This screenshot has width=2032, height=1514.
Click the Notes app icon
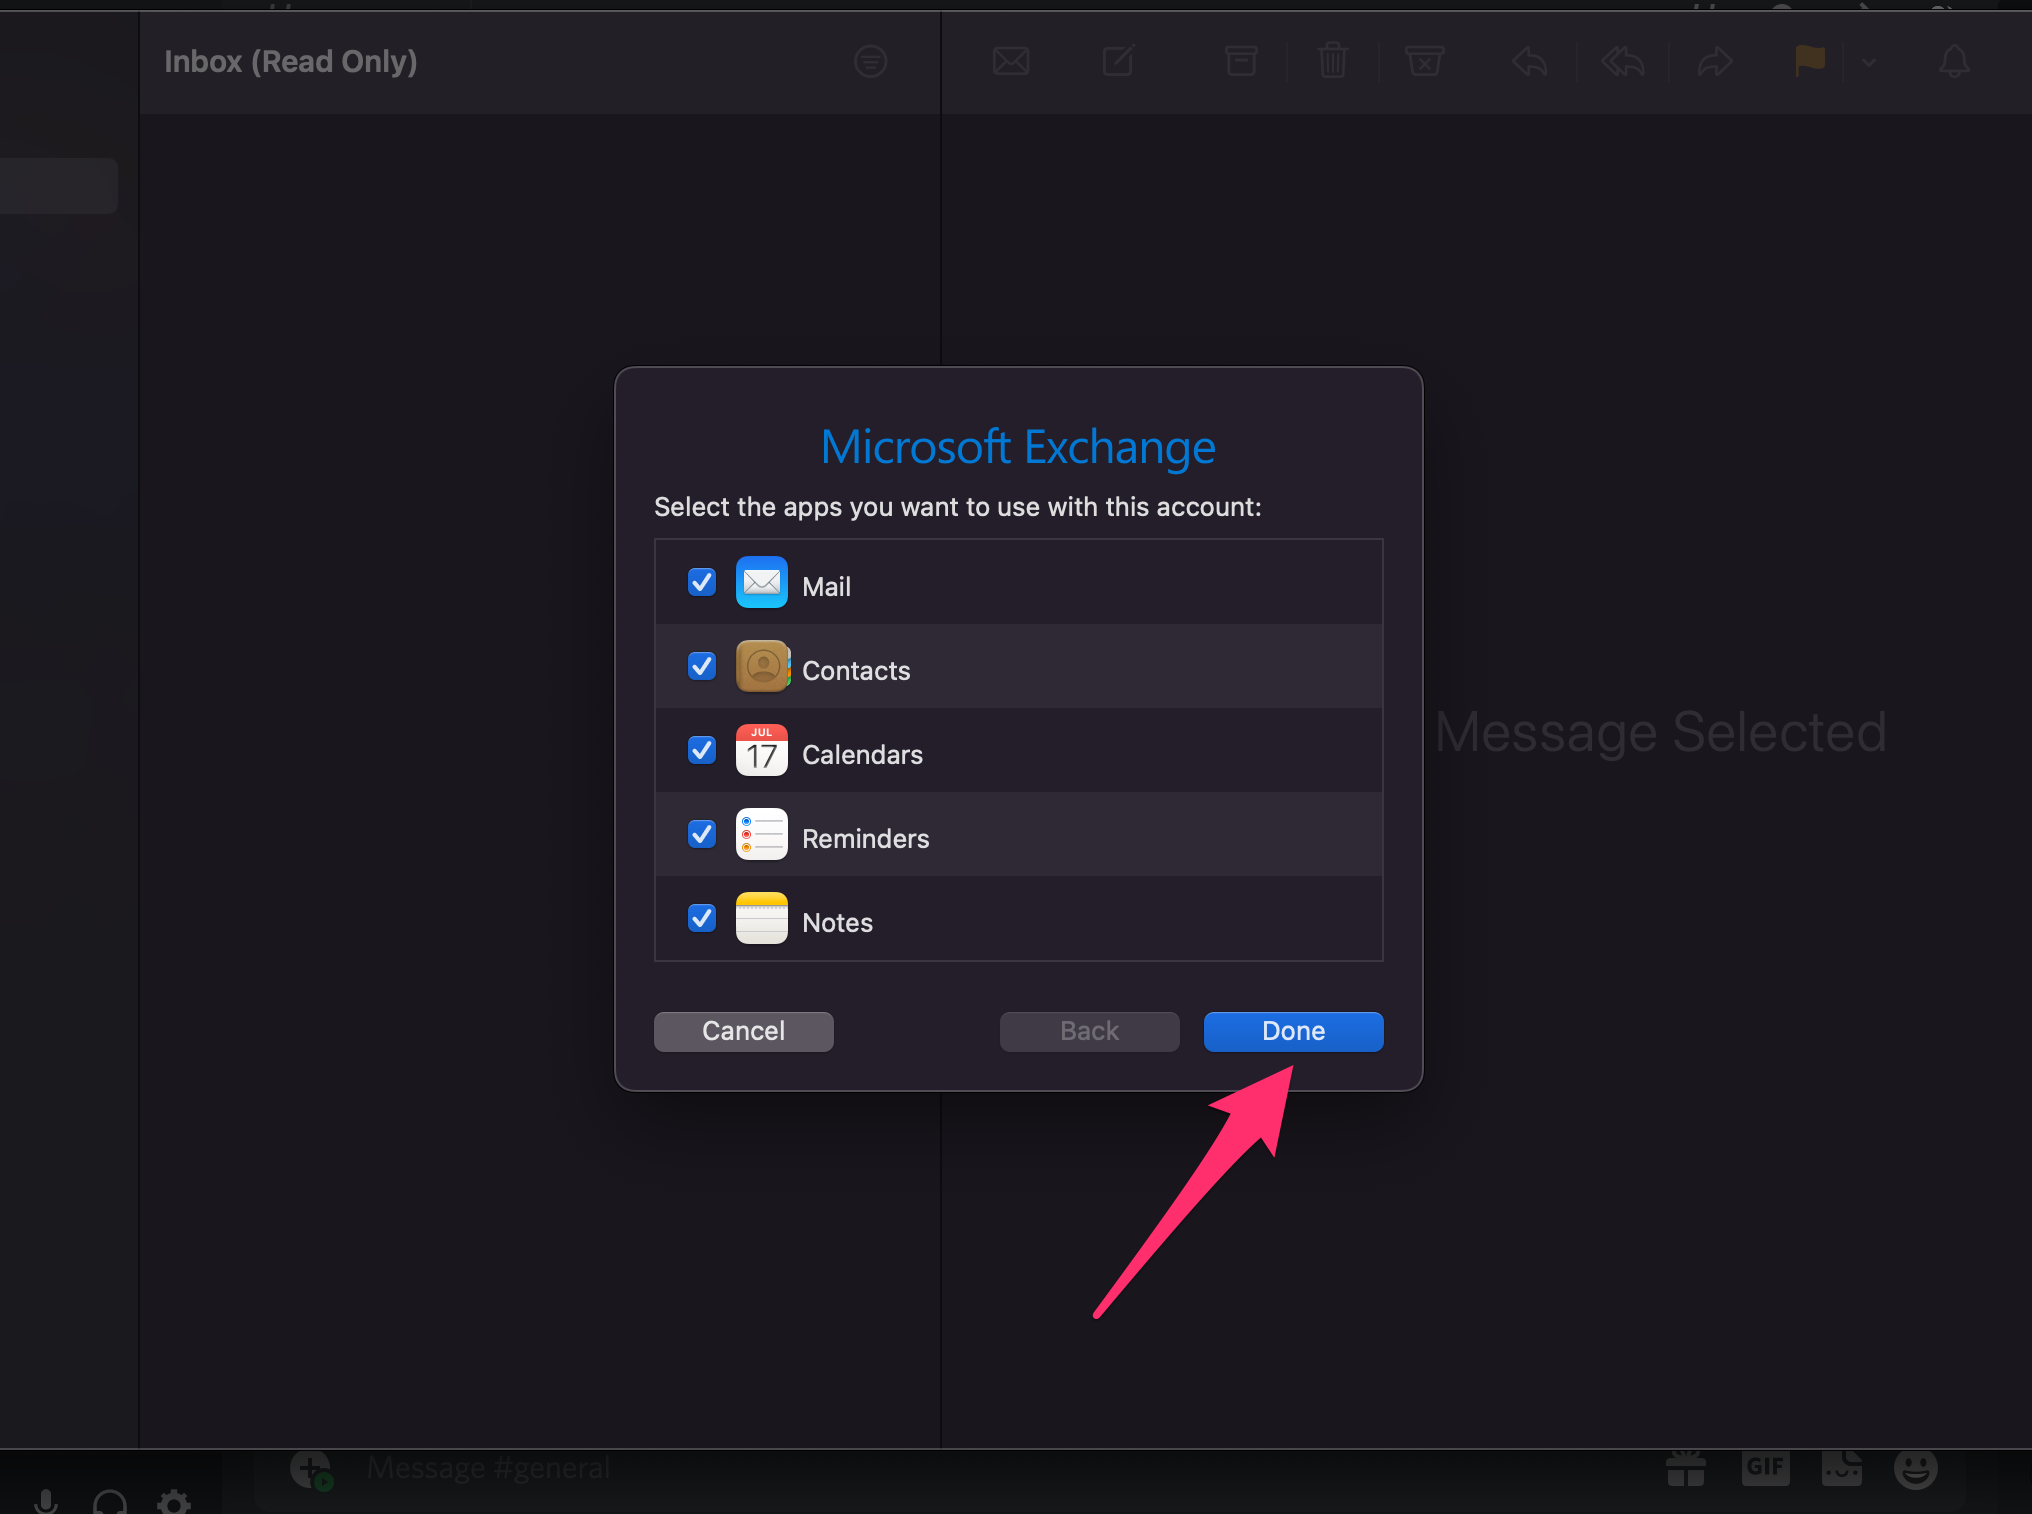[762, 918]
